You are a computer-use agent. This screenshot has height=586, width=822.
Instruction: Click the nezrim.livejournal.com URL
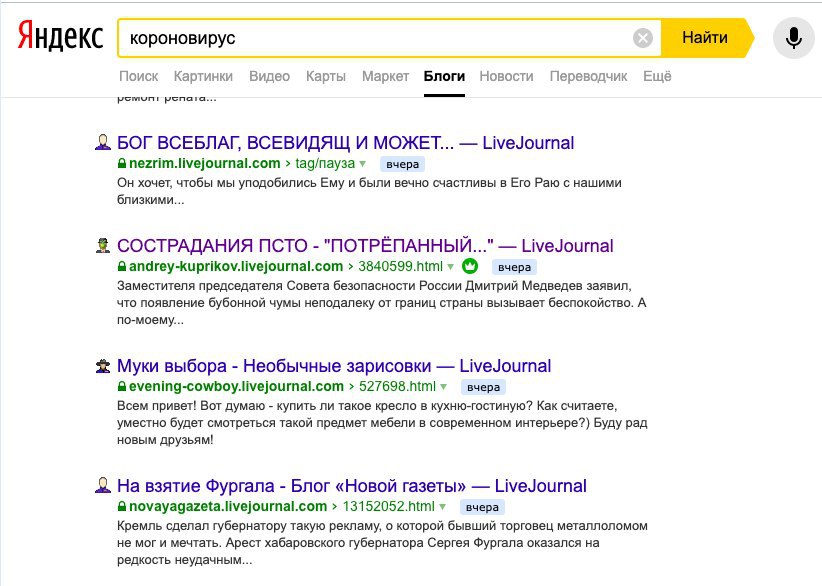[x=204, y=163]
